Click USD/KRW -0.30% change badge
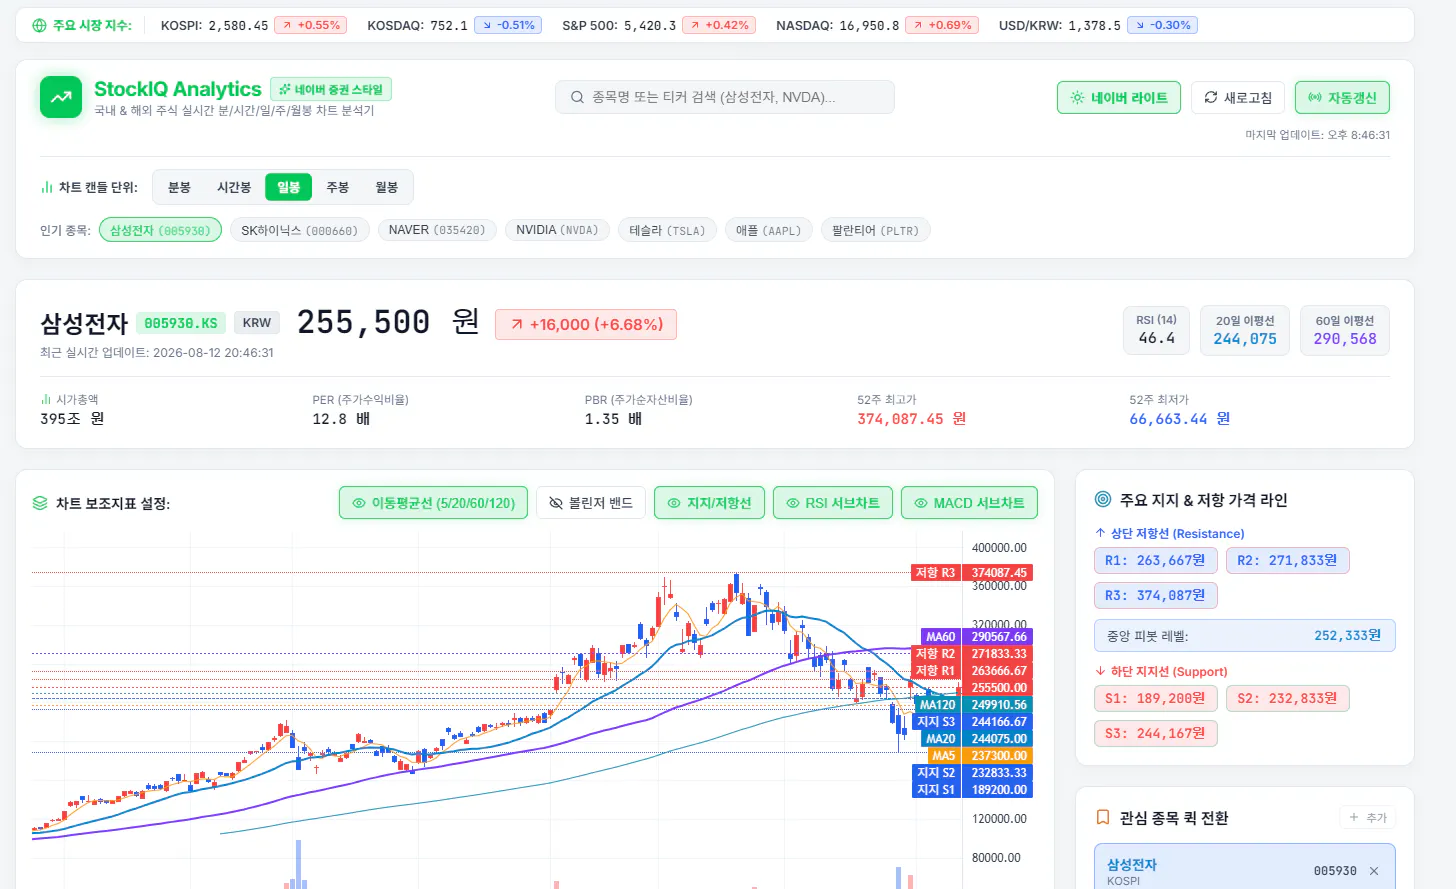The width and height of the screenshot is (1456, 889). (x=1162, y=25)
